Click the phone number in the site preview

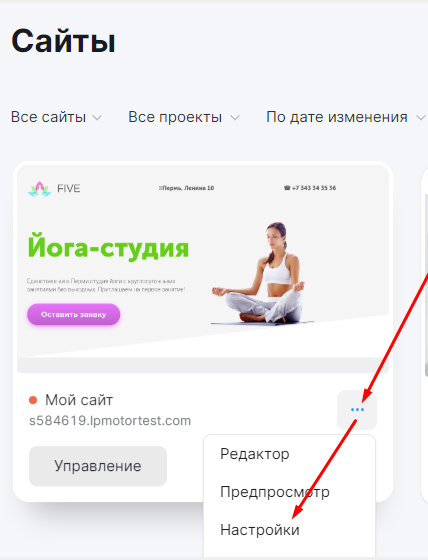[x=310, y=188]
